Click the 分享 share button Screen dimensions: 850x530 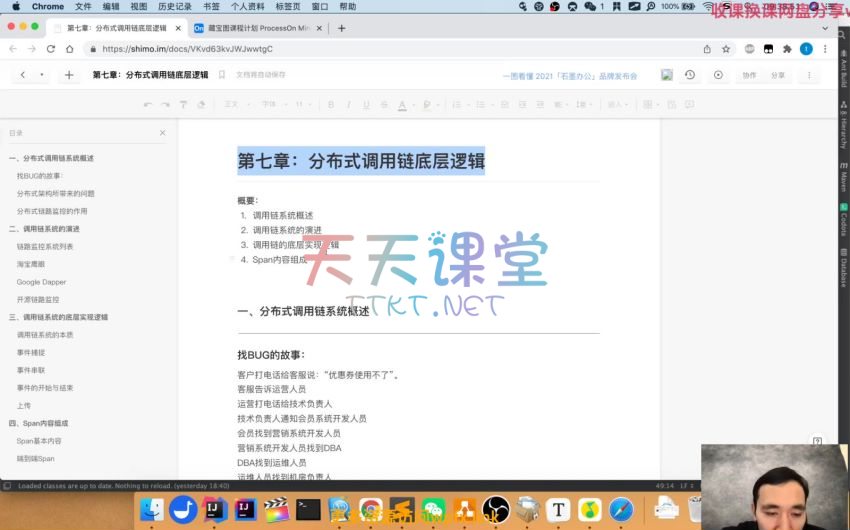tap(778, 75)
